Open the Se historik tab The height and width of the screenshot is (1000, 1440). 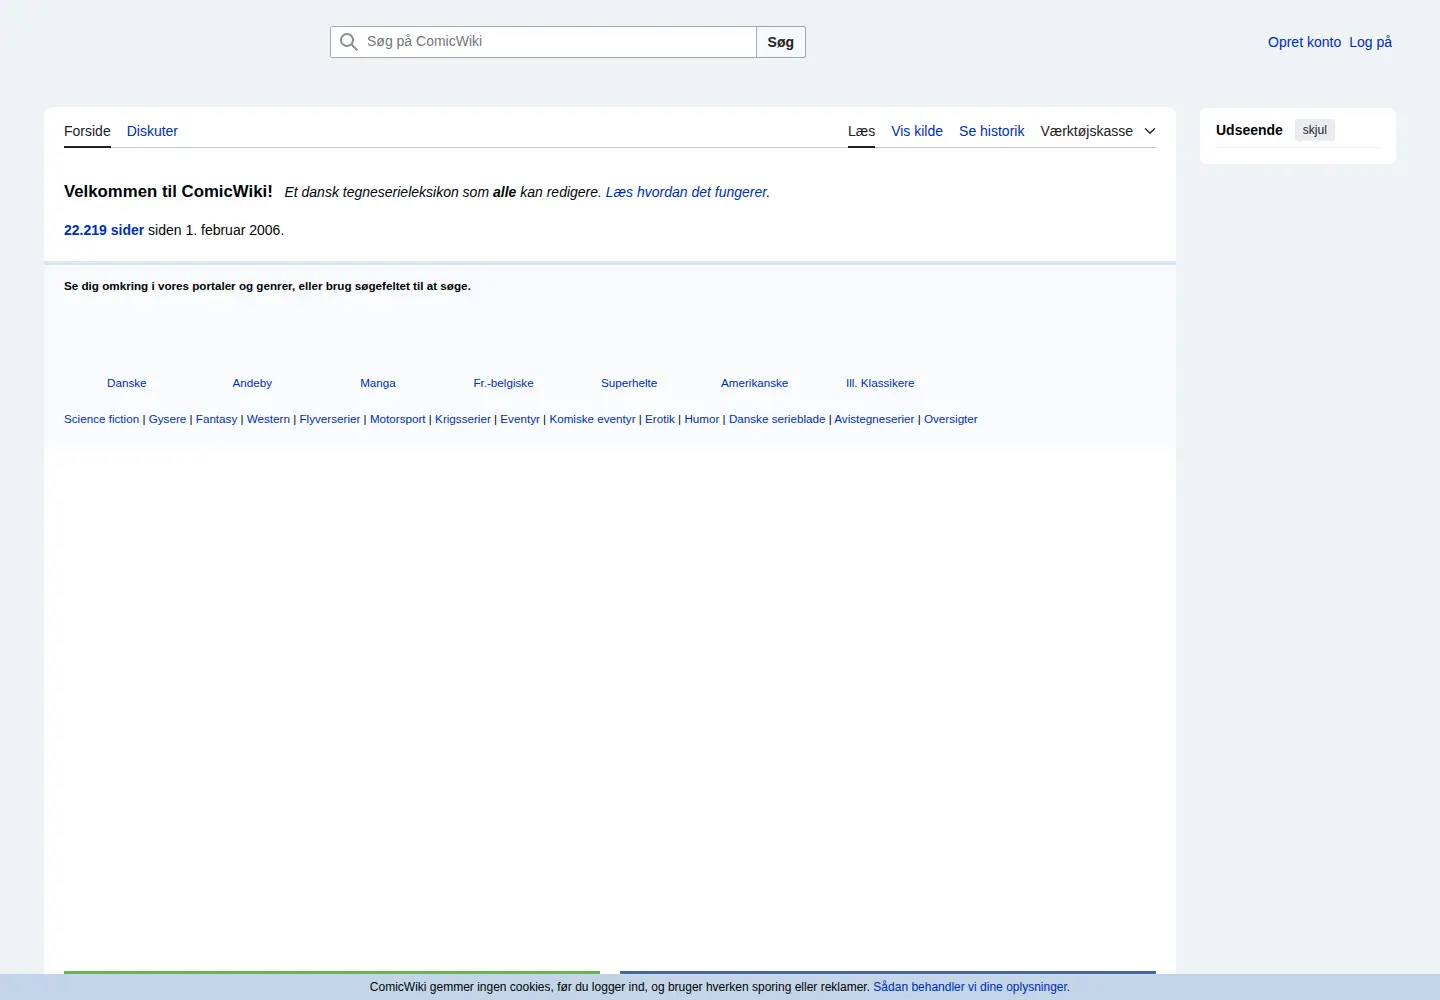point(991,131)
